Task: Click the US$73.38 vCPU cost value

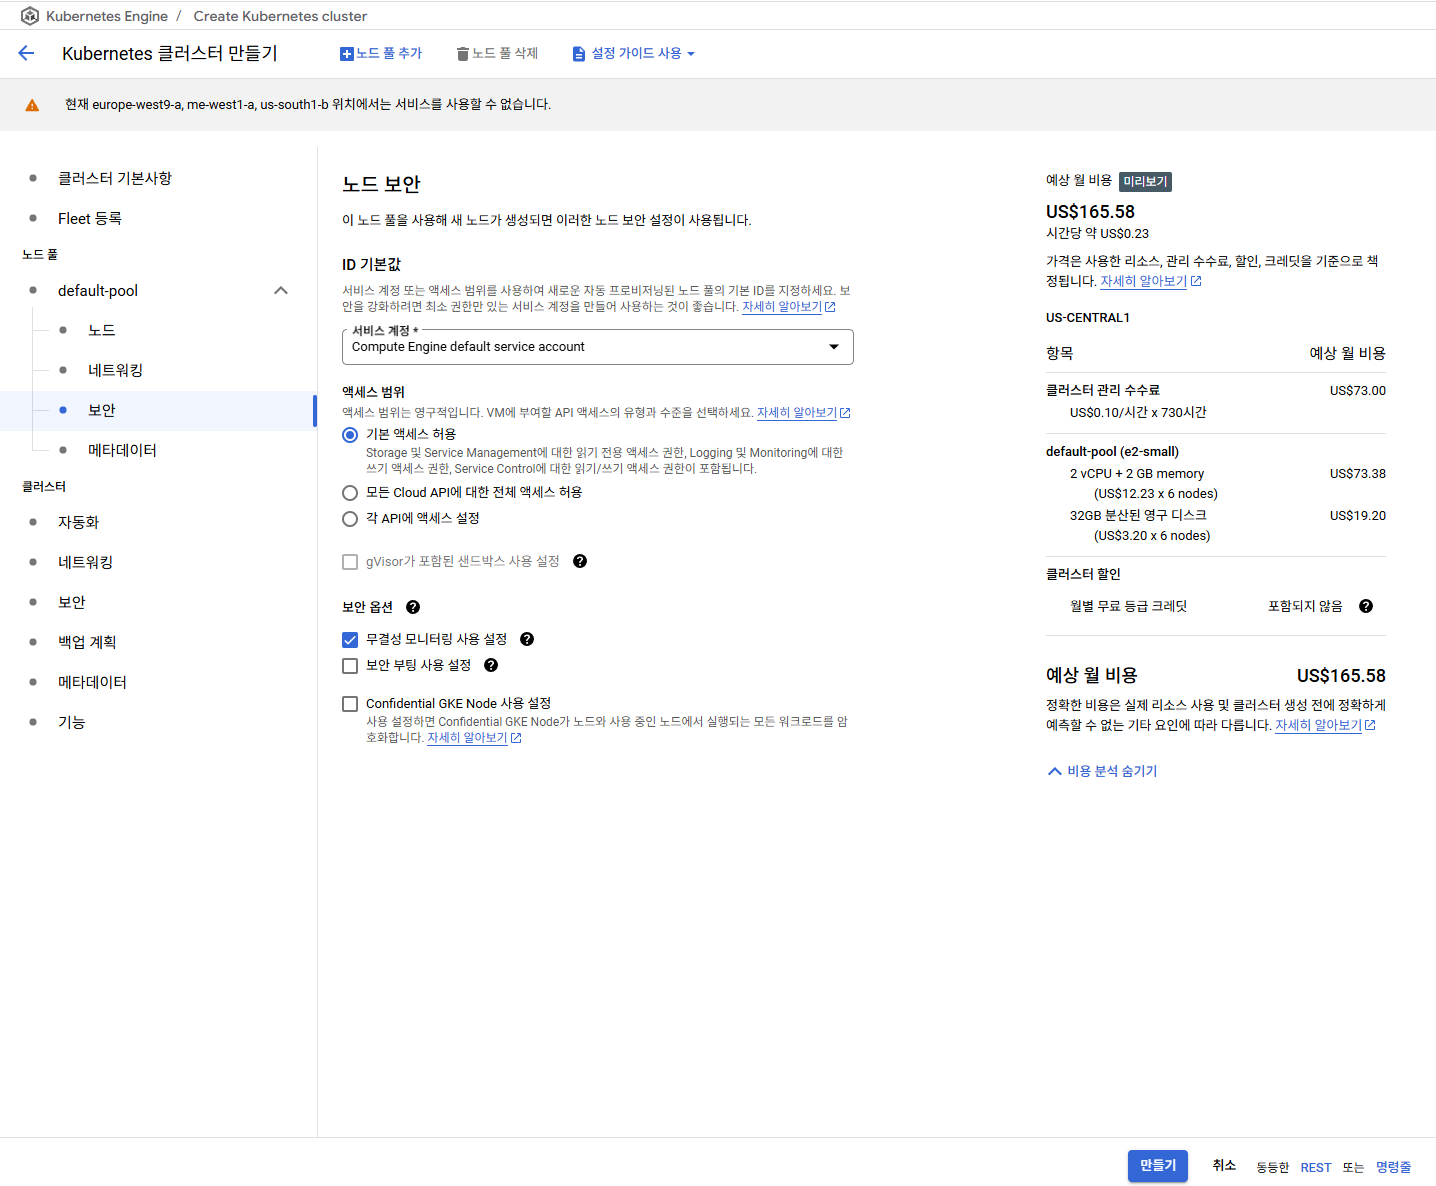Action: point(1357,474)
